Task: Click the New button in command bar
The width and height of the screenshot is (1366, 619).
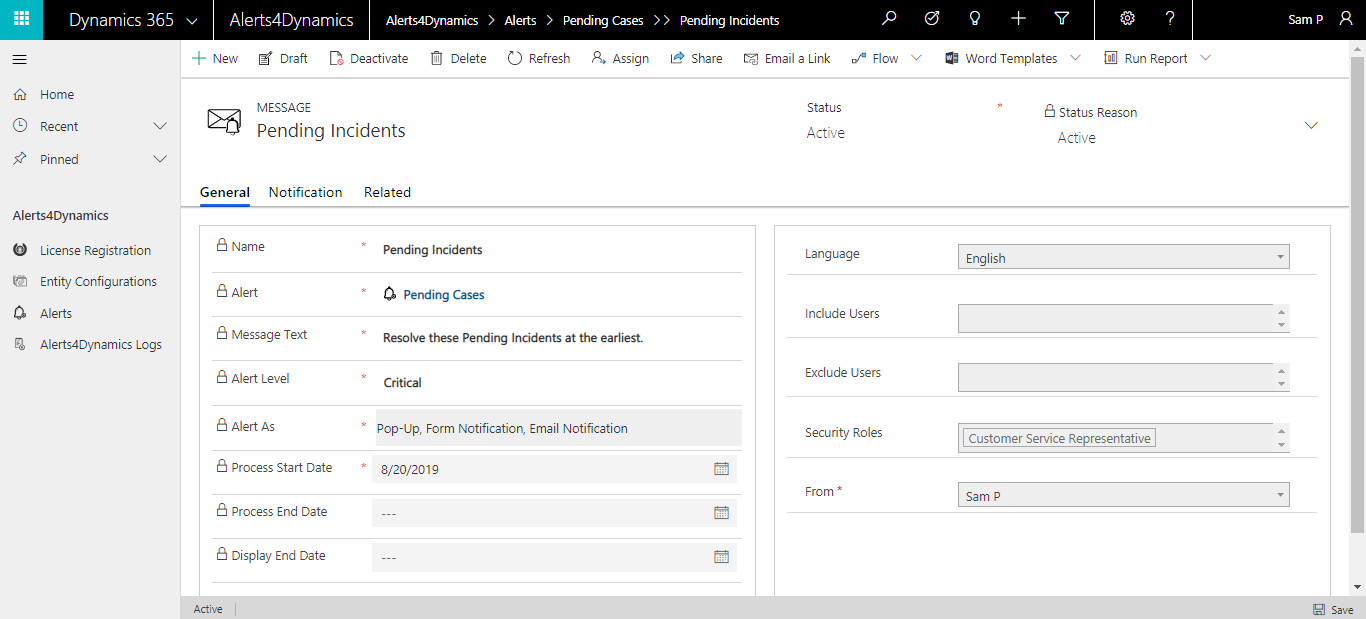Action: pyautogui.click(x=215, y=58)
